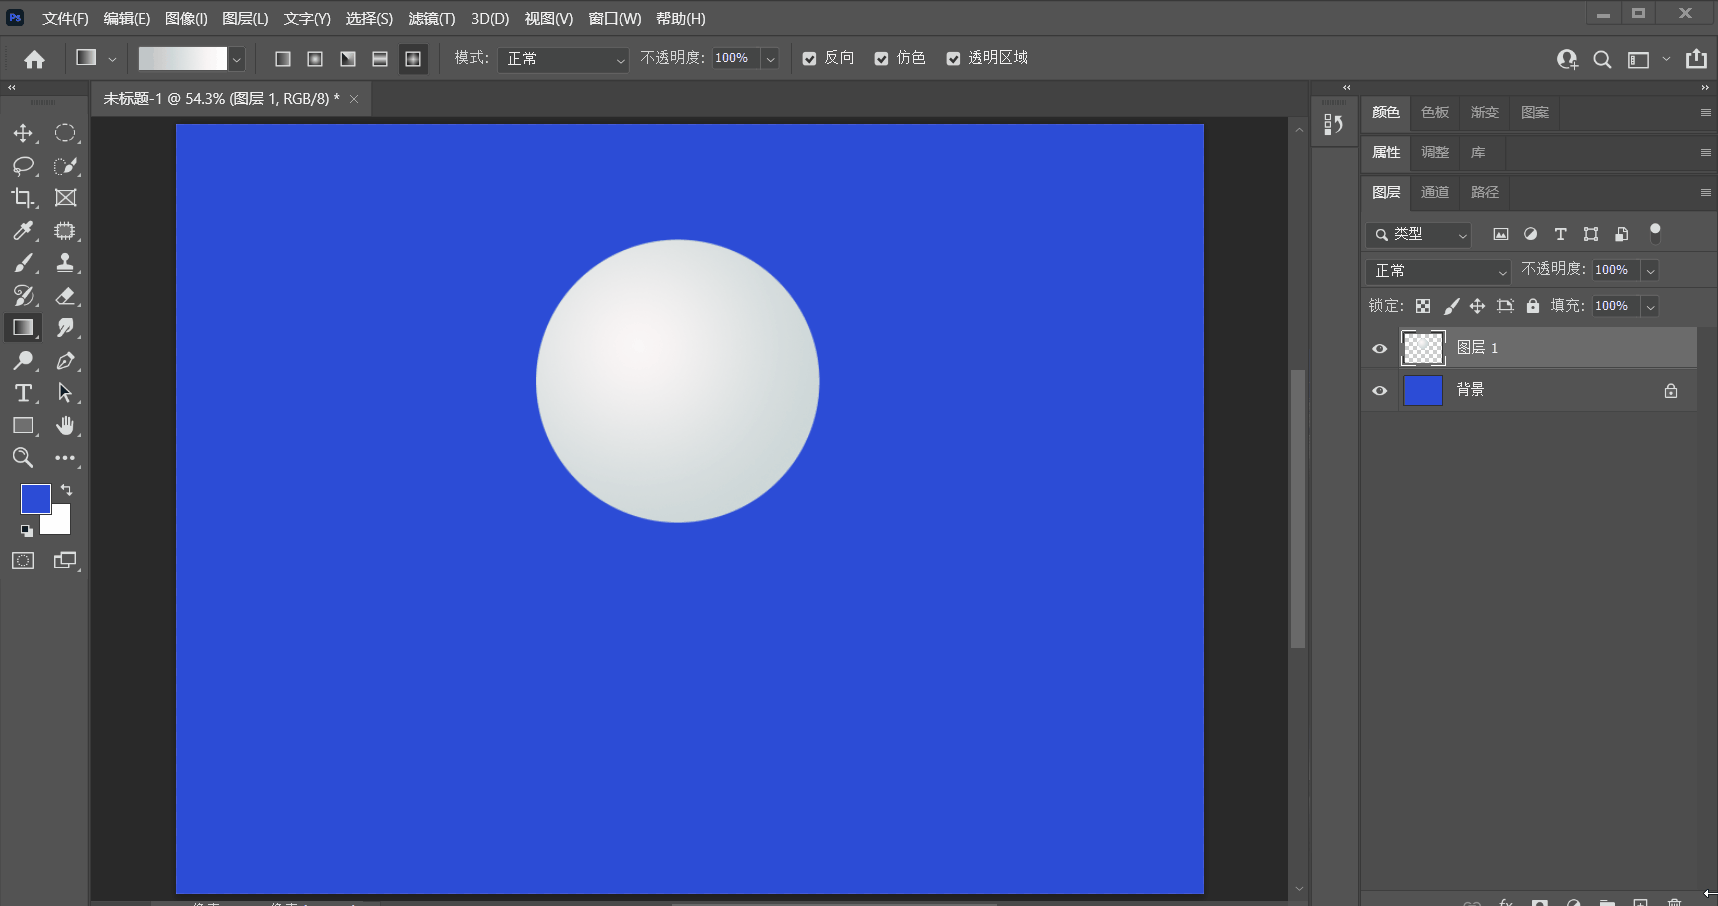Open the 图像(I) menu
This screenshot has width=1718, height=906.
point(186,19)
